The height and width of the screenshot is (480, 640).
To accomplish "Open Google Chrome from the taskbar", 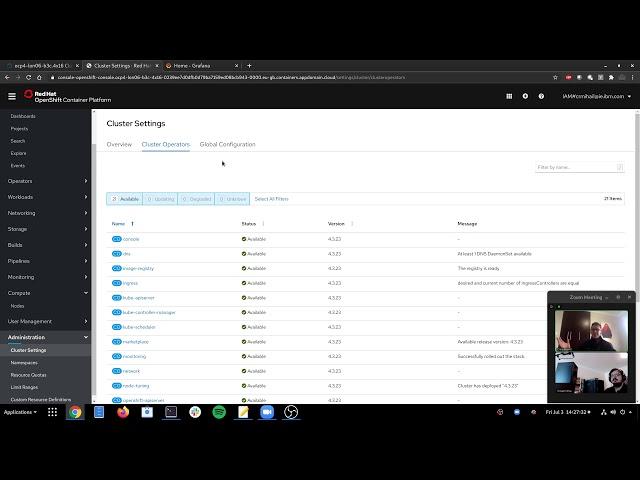I will [75, 412].
